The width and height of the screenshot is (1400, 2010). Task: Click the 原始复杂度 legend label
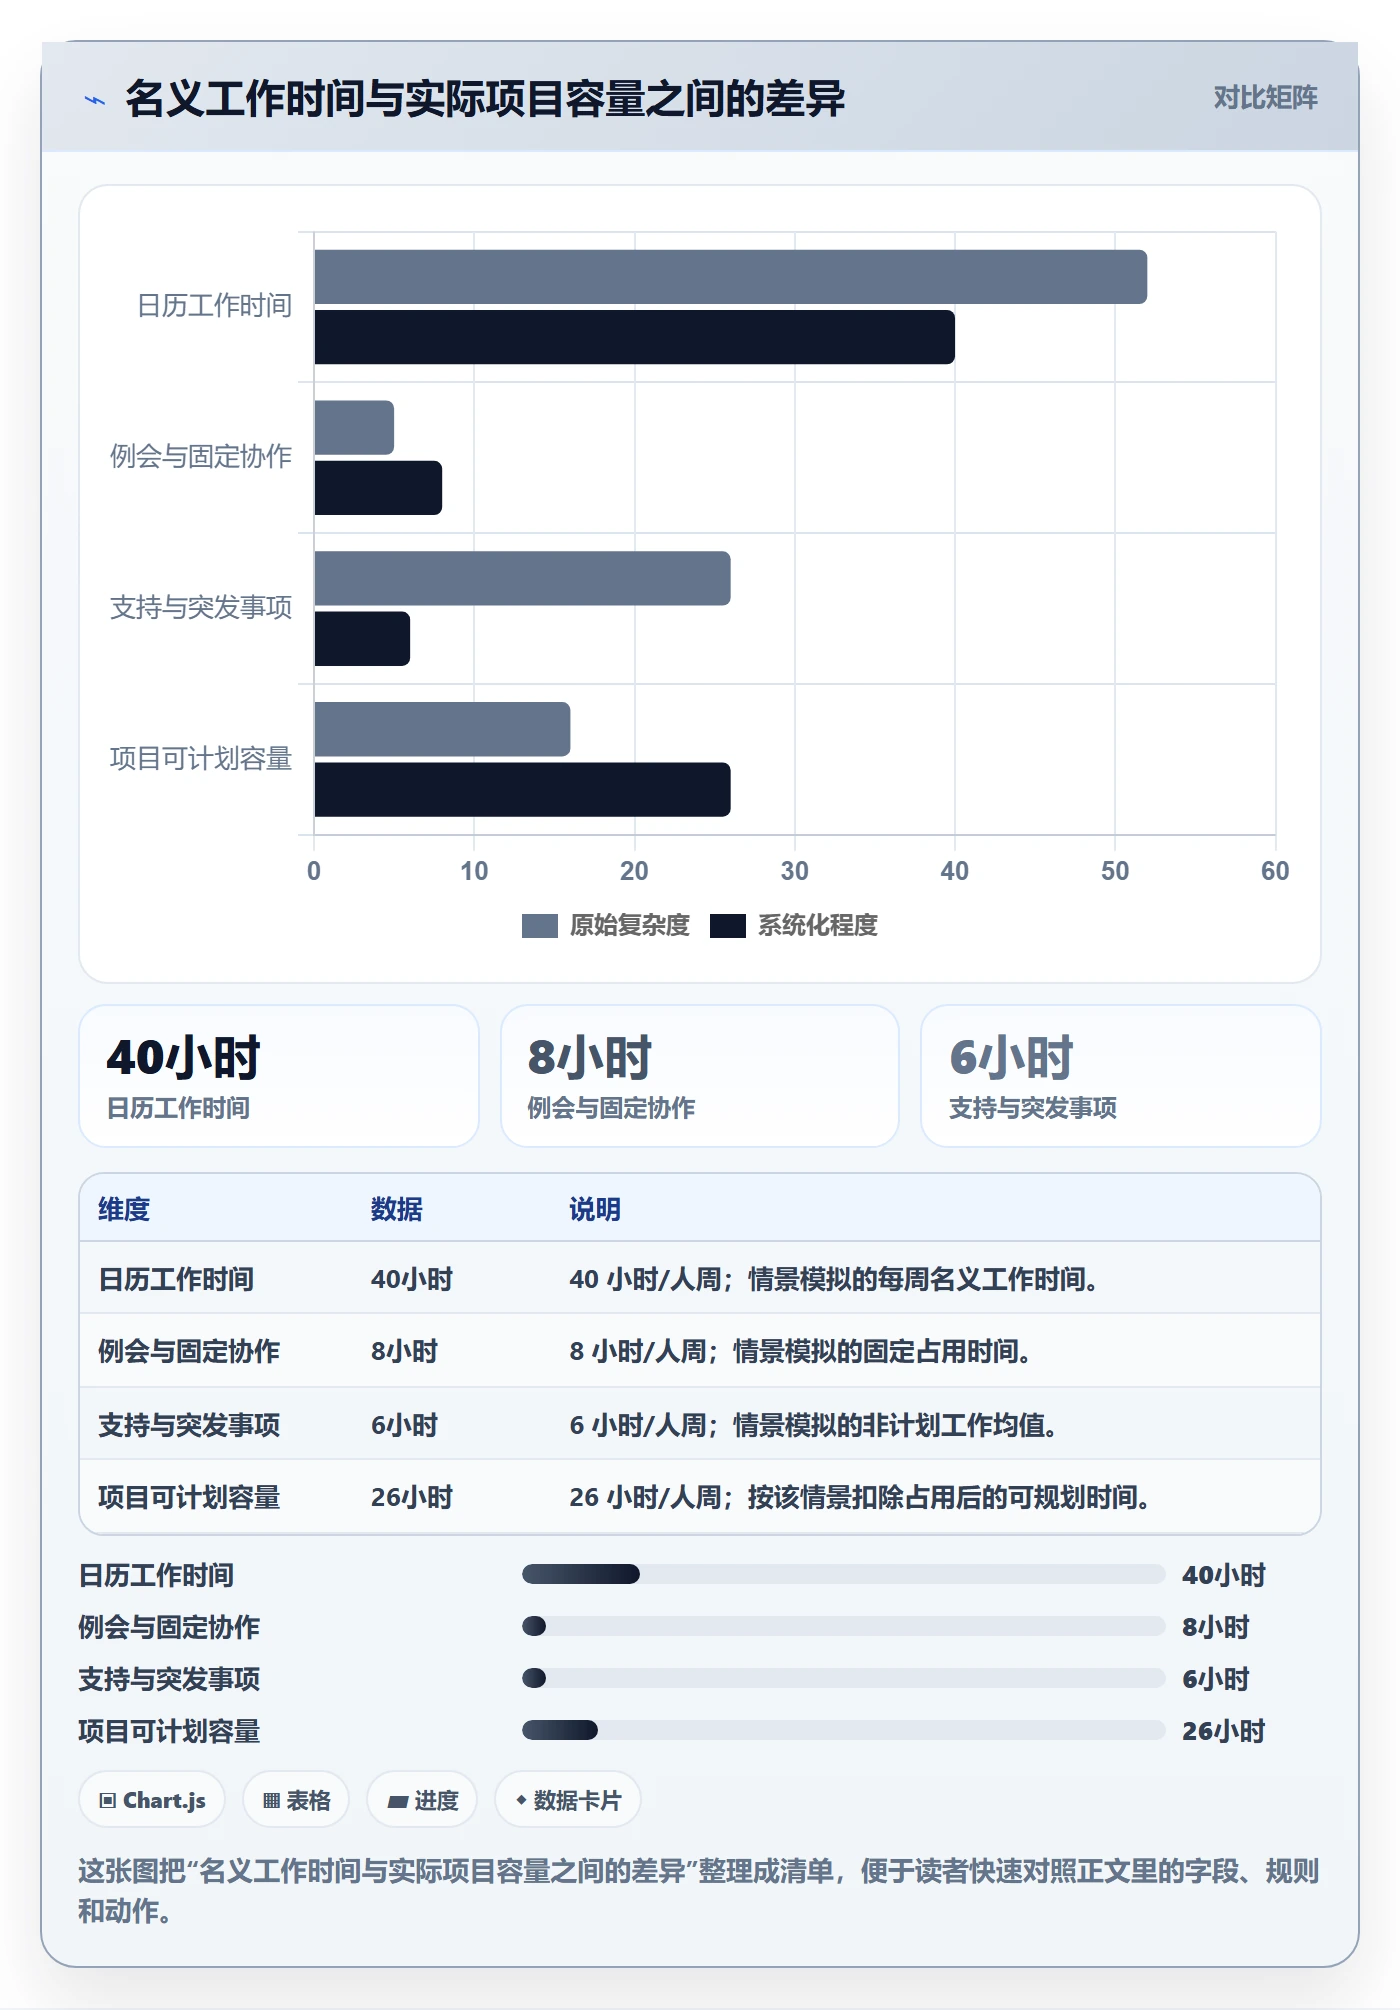[x=630, y=926]
